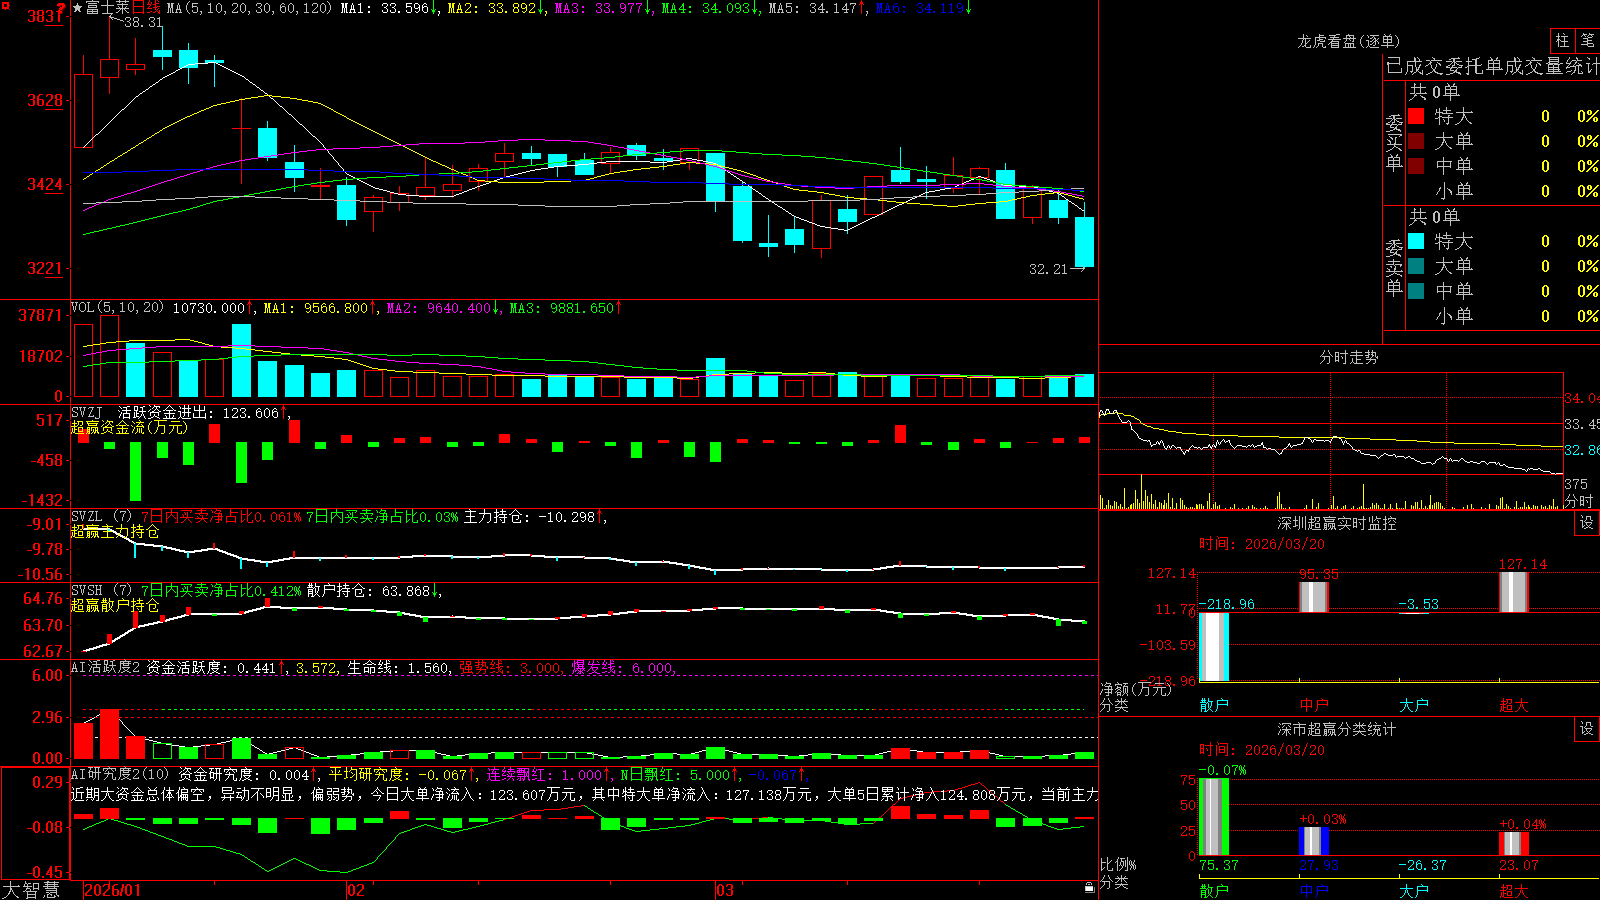Click the cyan 特大 swatch under 委卖单

coord(1416,241)
